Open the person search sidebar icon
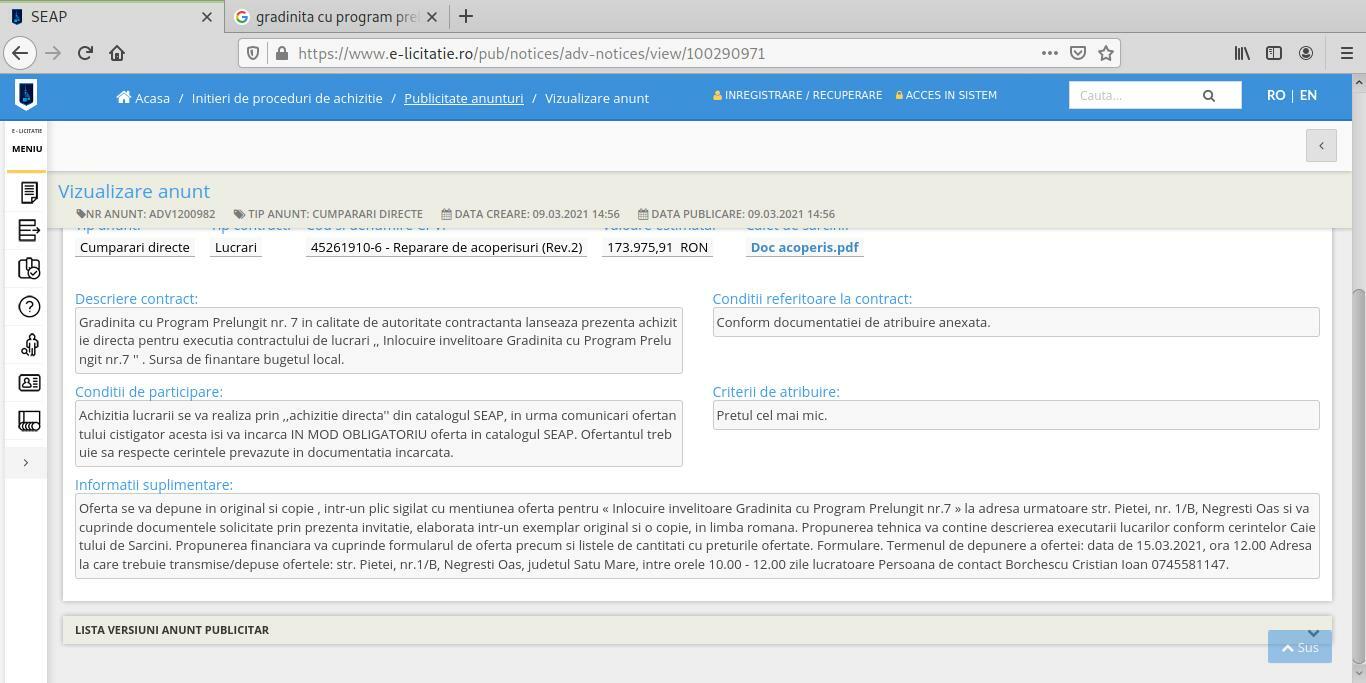Viewport: 1366px width, 683px height. coord(29,345)
